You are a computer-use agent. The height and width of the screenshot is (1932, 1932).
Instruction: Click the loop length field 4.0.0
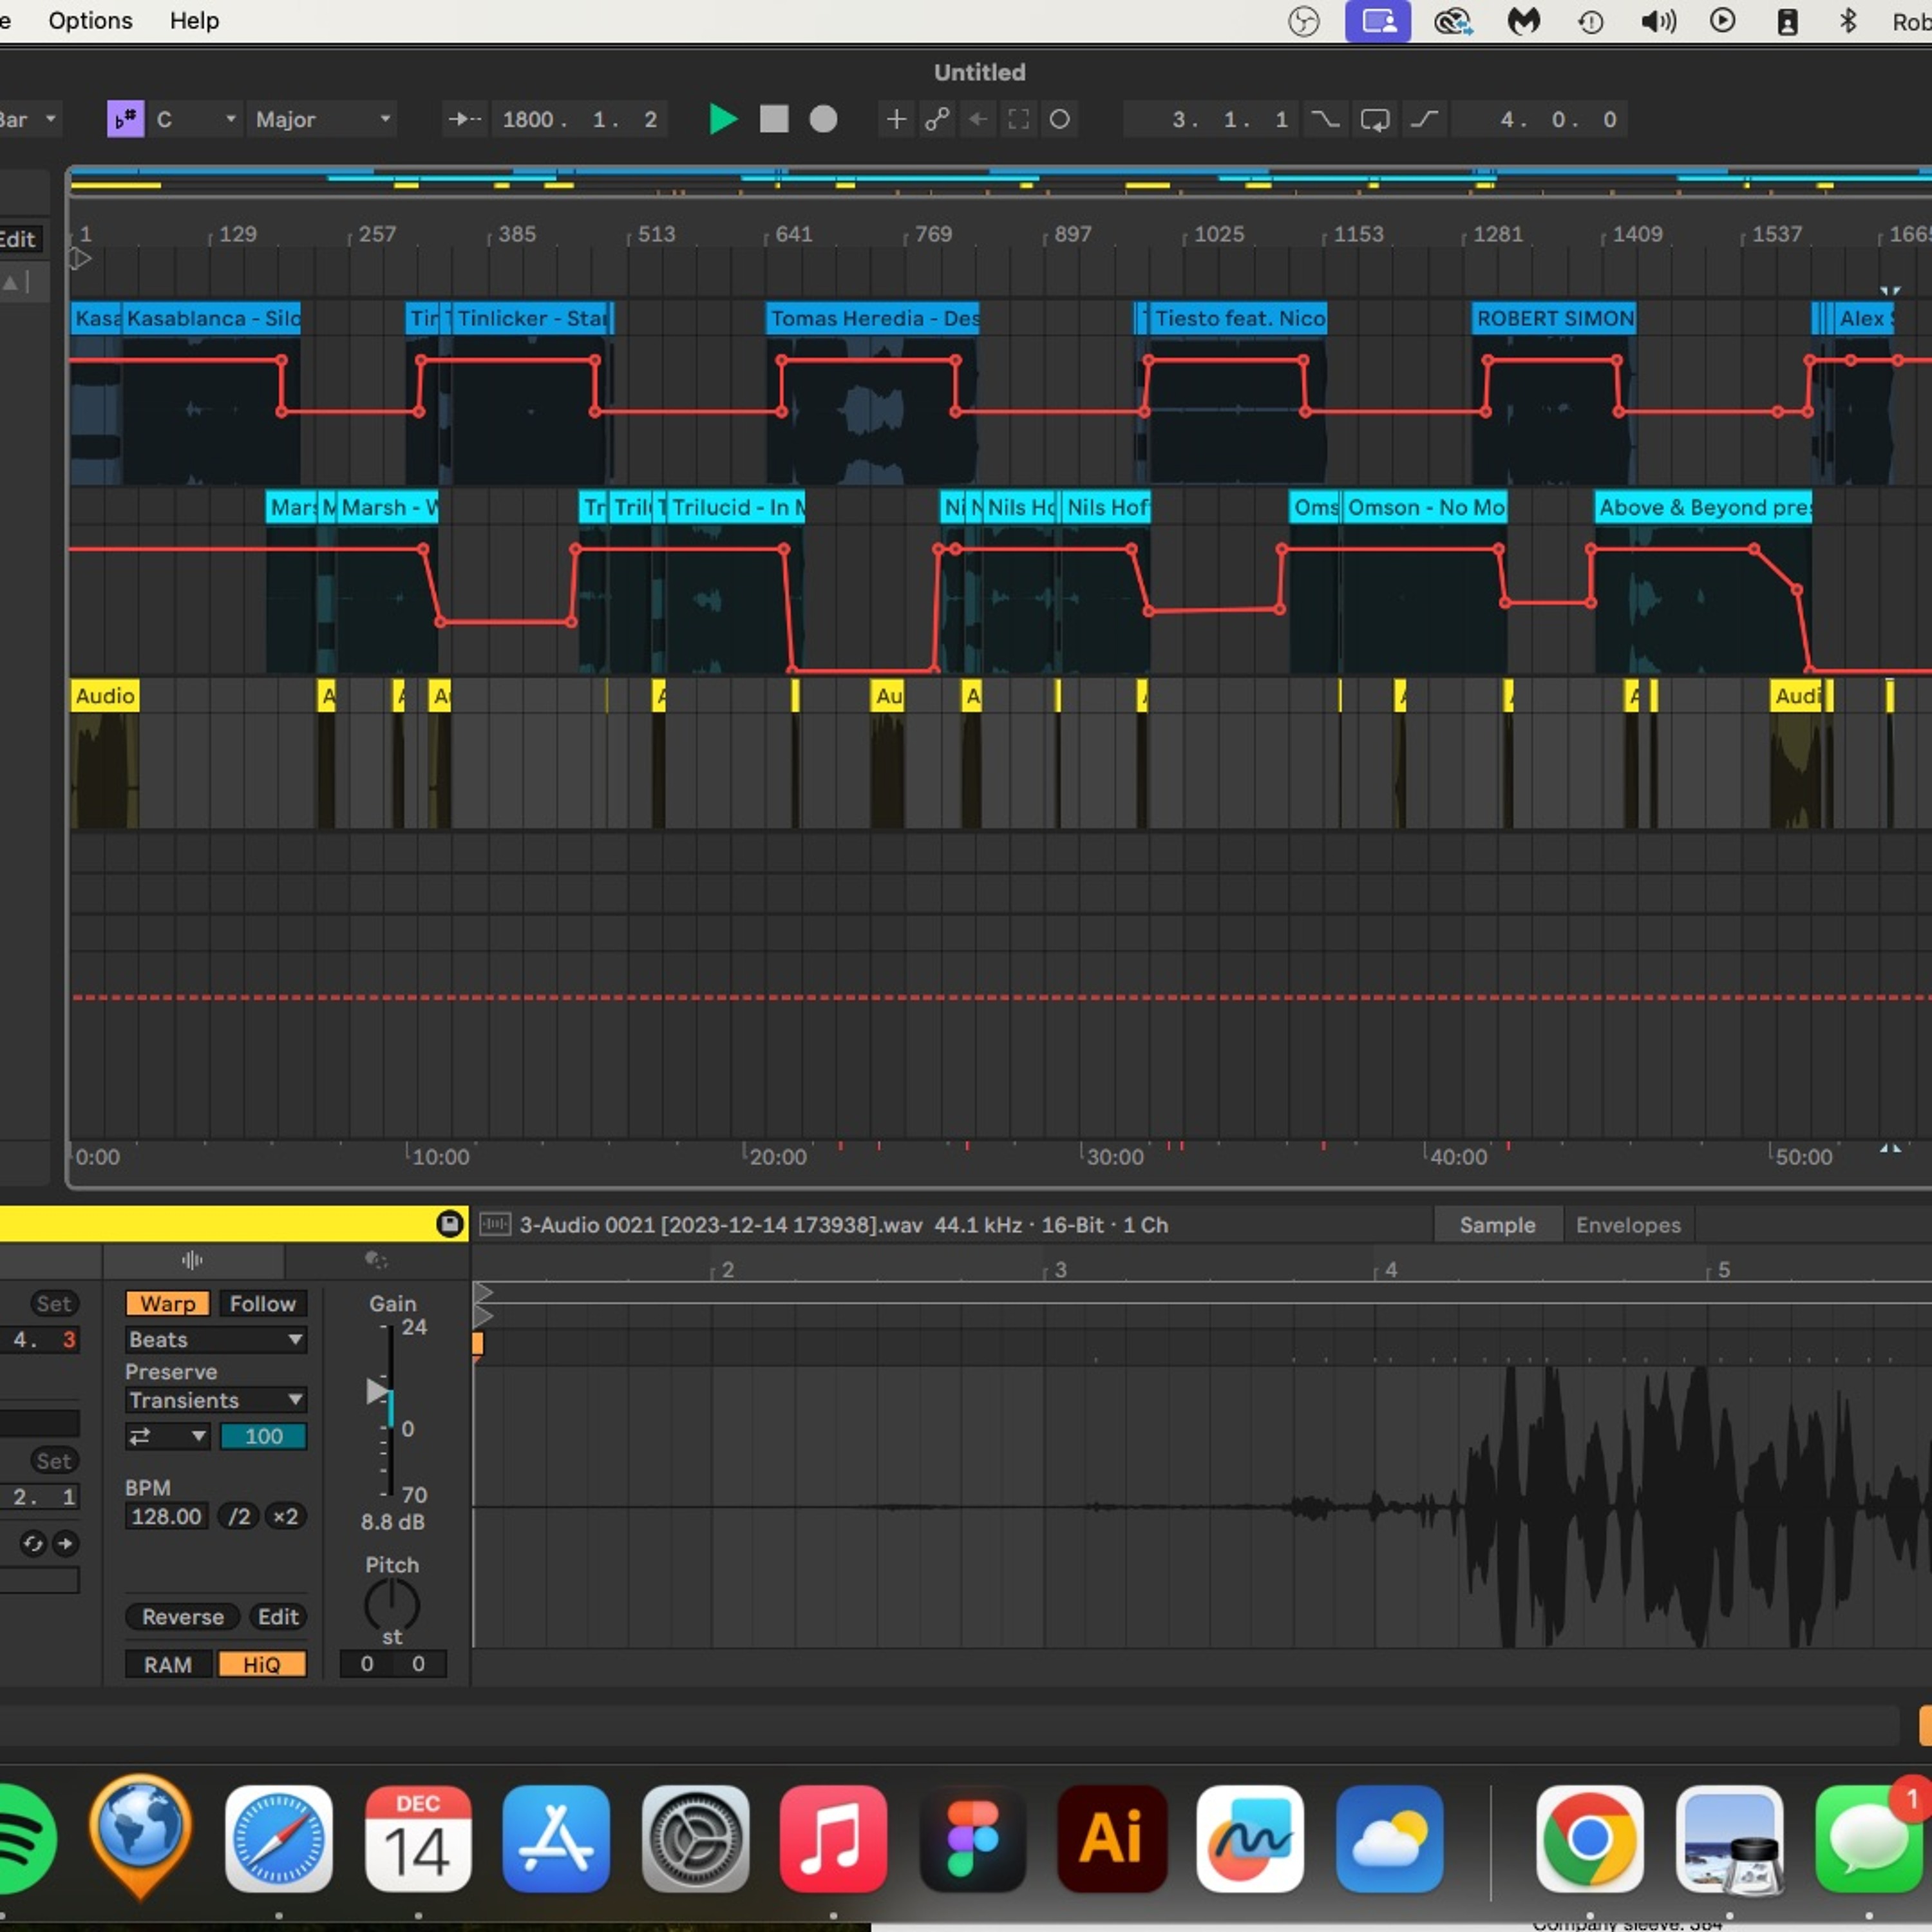tap(1540, 119)
